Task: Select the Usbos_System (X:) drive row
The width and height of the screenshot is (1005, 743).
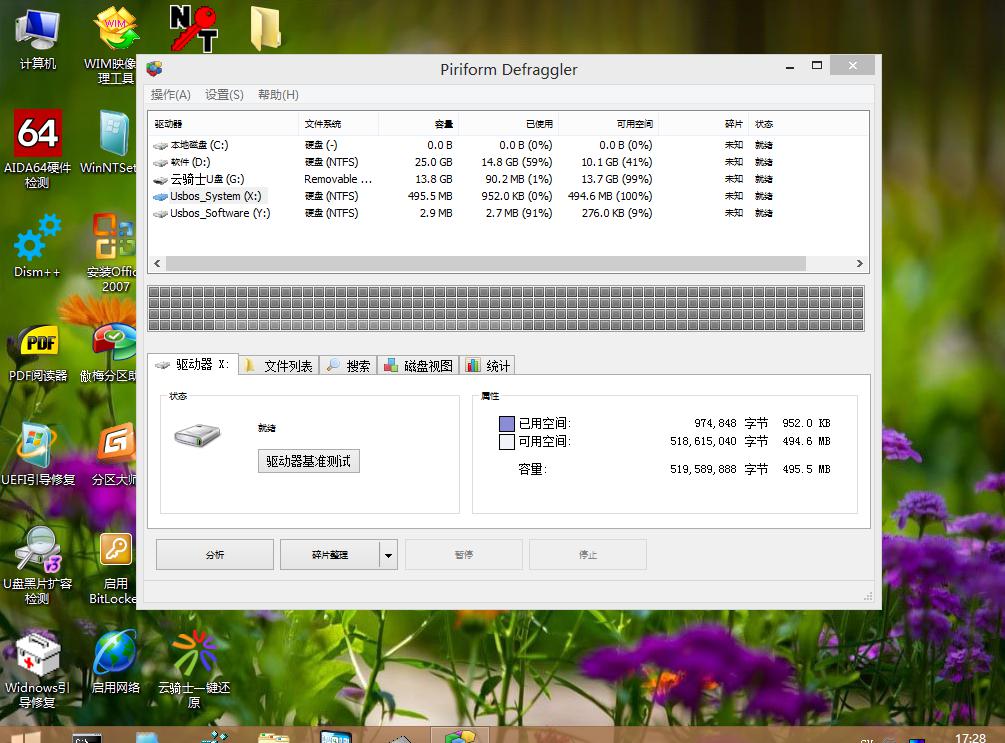Action: (222, 196)
